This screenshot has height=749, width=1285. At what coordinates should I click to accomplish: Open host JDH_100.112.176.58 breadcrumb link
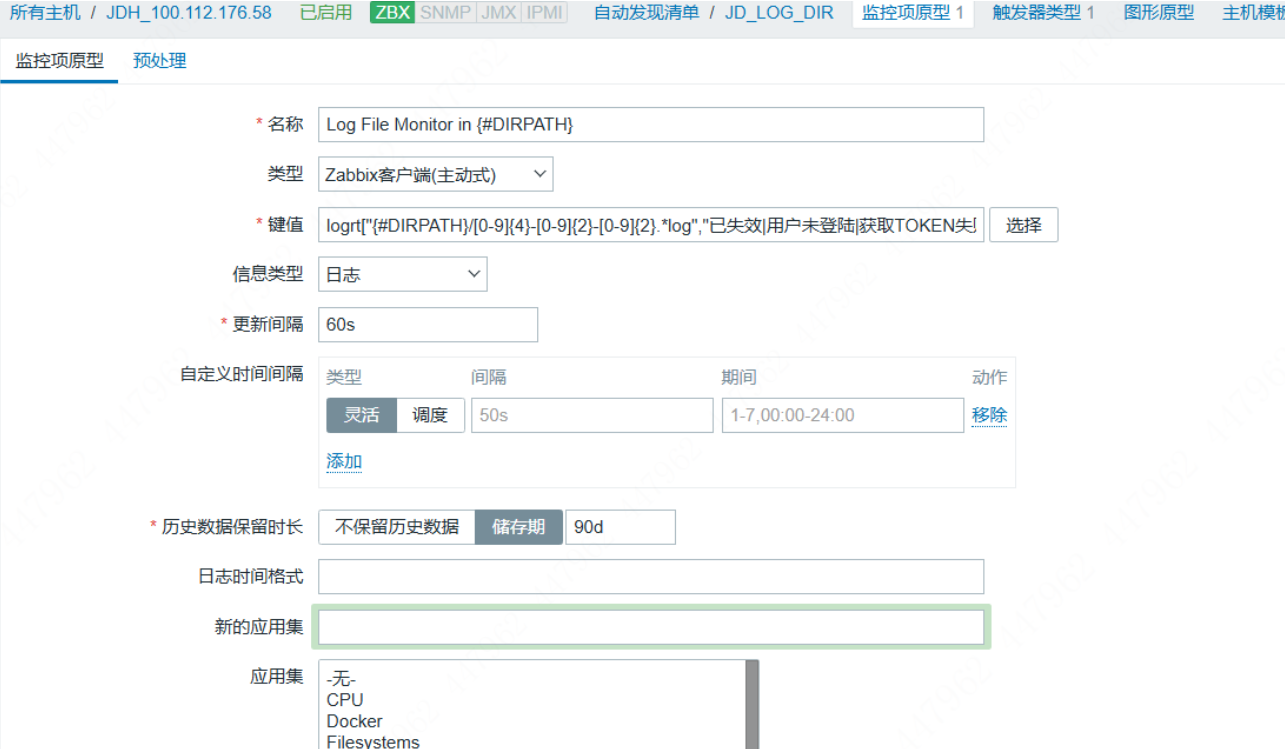pos(189,13)
